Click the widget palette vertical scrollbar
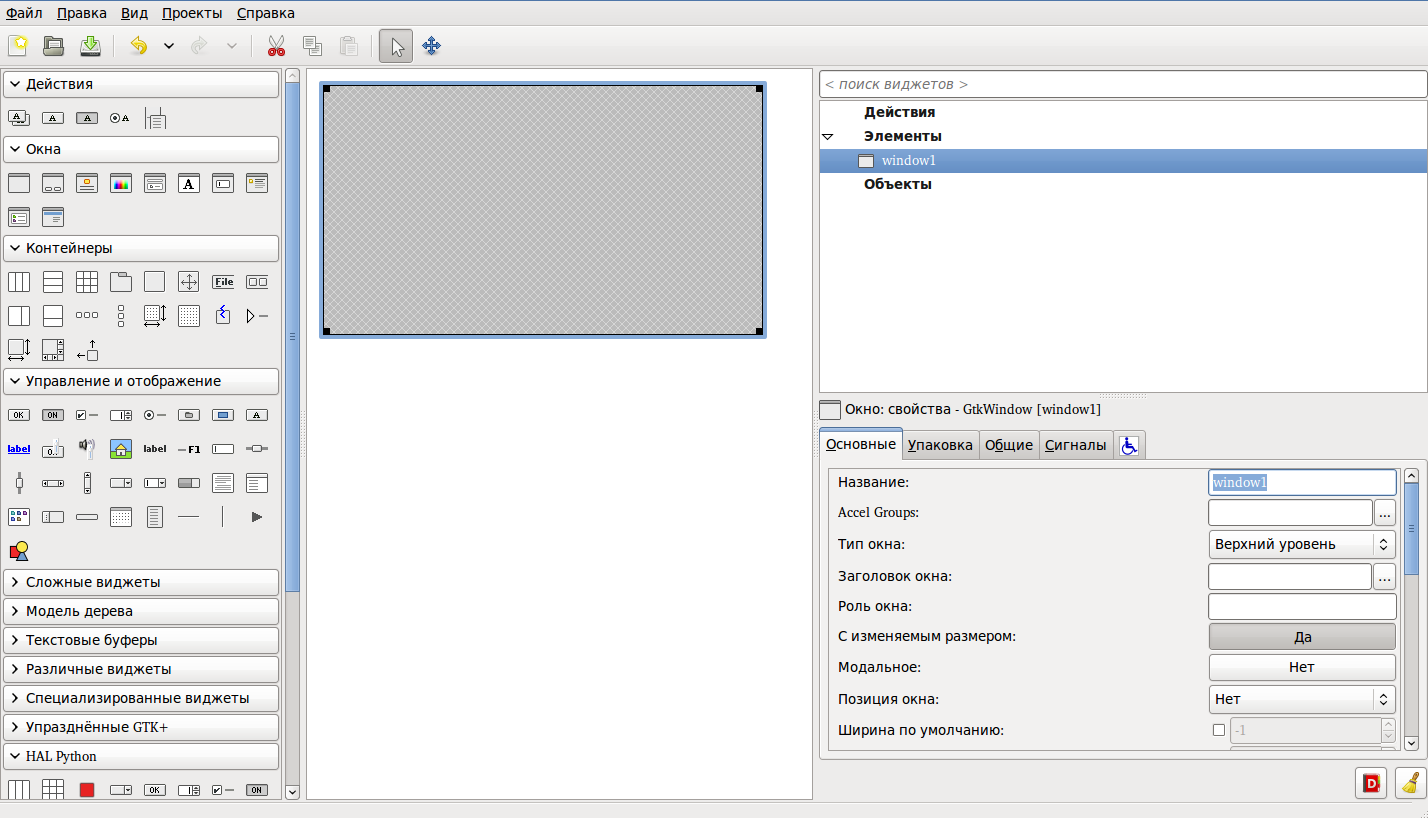 tap(292, 433)
